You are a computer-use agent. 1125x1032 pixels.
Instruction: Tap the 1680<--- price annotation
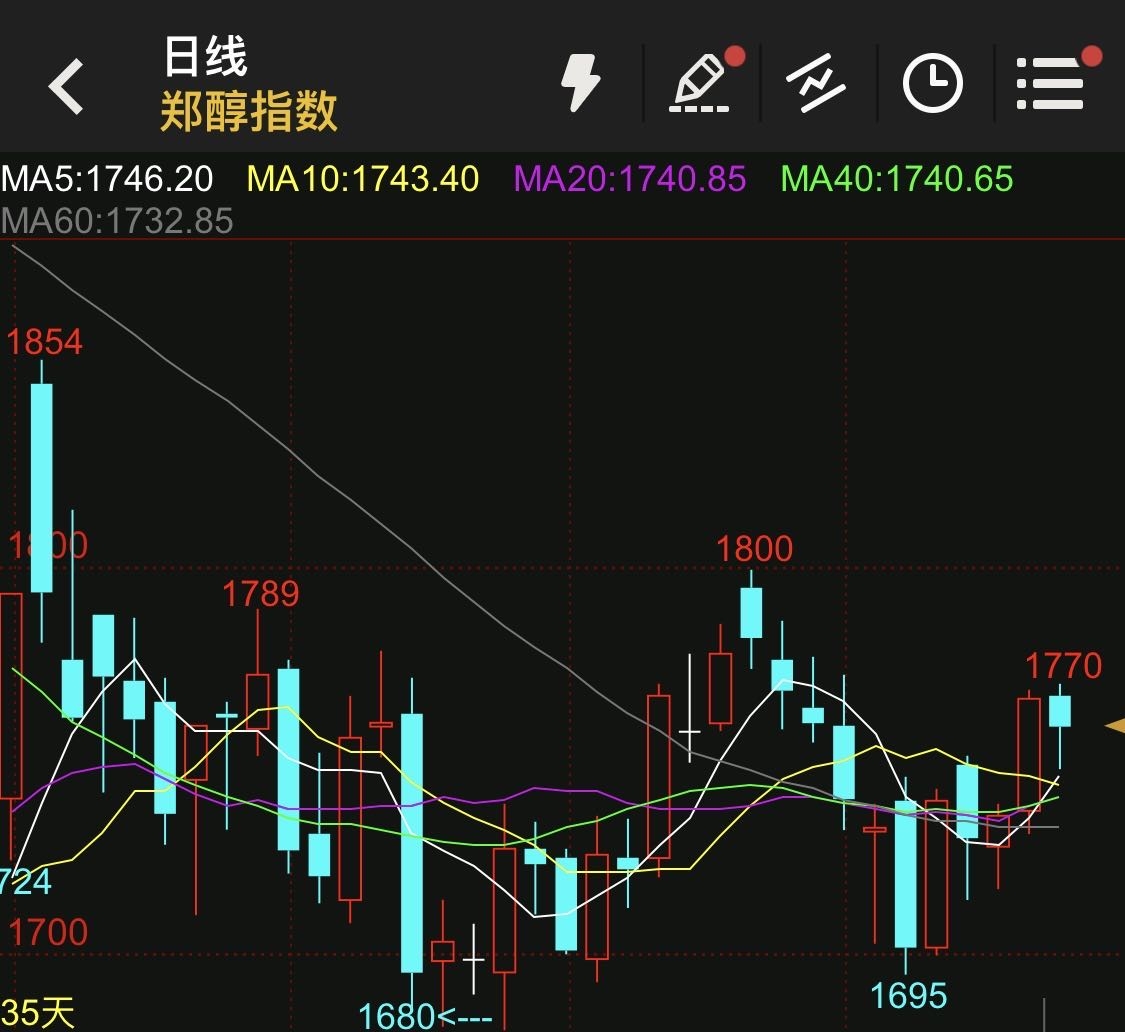tap(425, 1017)
